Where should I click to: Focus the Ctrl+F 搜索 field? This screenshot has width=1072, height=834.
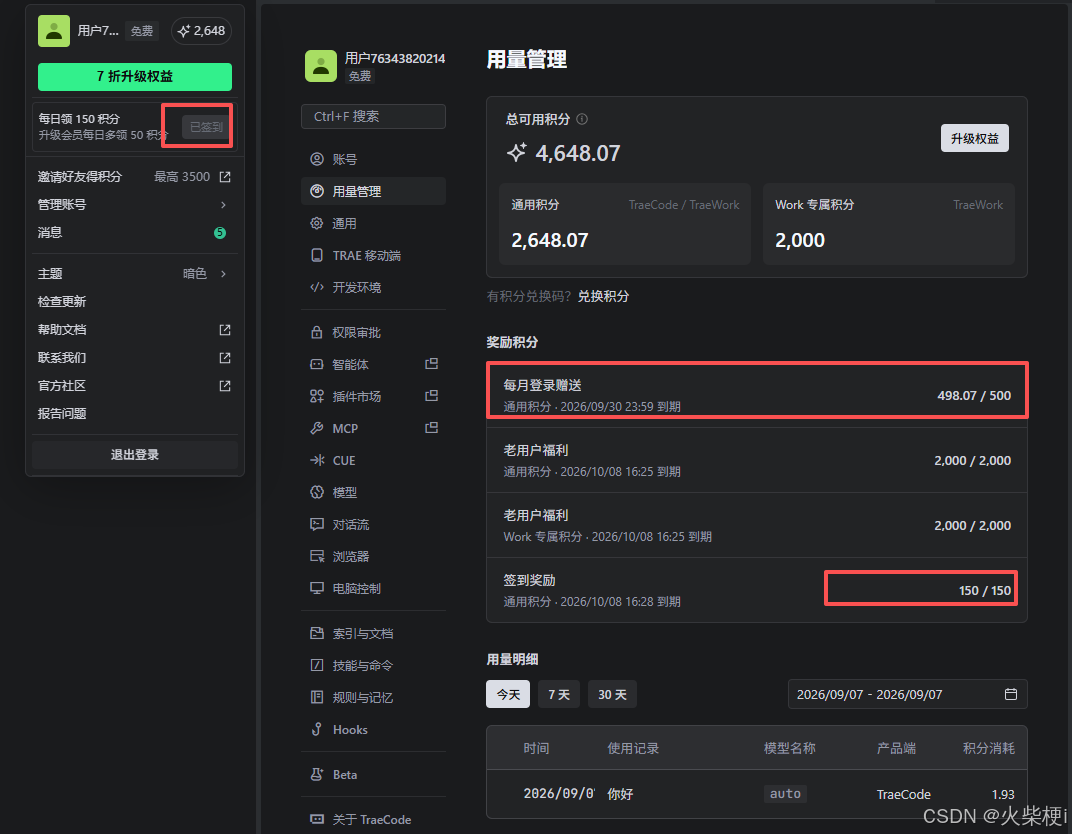(373, 116)
